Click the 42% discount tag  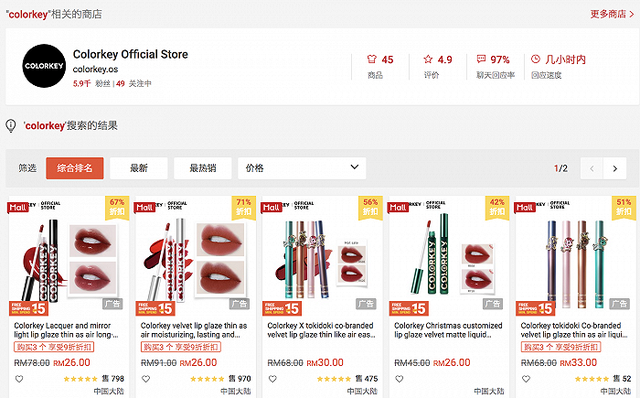click(497, 207)
